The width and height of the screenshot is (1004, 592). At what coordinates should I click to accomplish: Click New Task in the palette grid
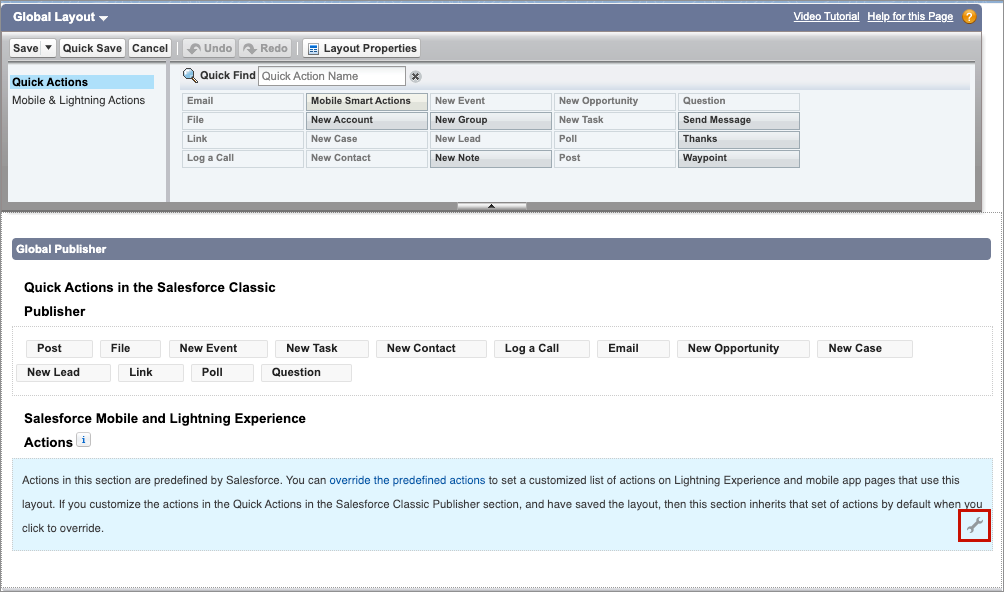coord(615,120)
